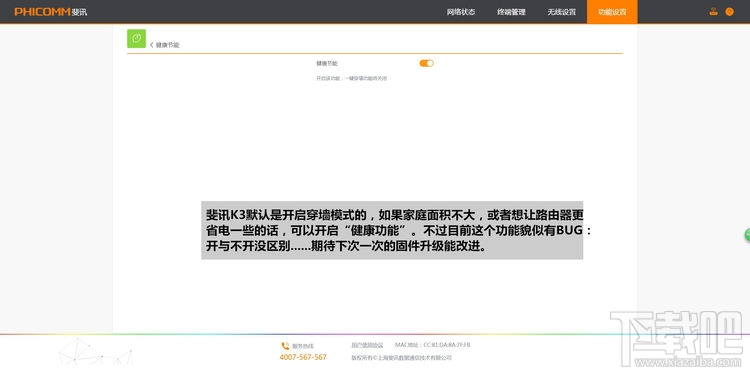Turn off the 健康节能 toggle switch
The height and width of the screenshot is (372, 750).
(x=427, y=63)
